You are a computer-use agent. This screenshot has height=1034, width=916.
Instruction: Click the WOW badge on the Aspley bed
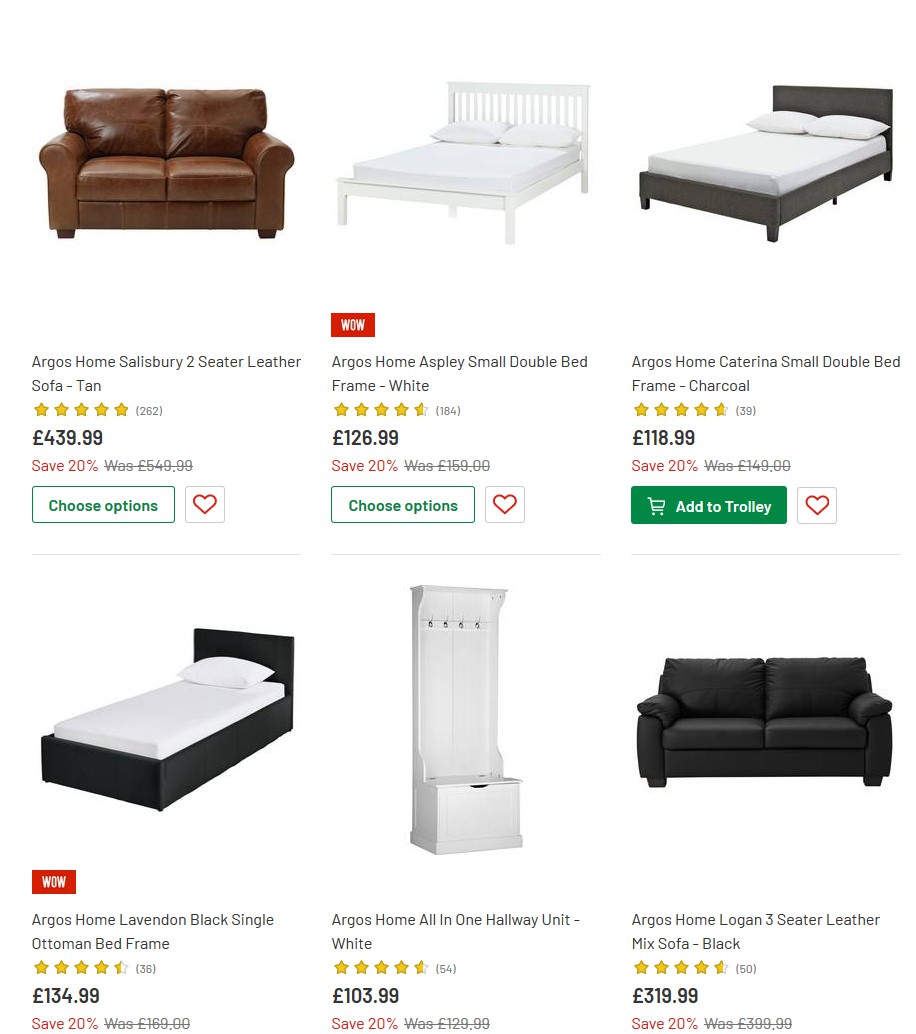(352, 325)
